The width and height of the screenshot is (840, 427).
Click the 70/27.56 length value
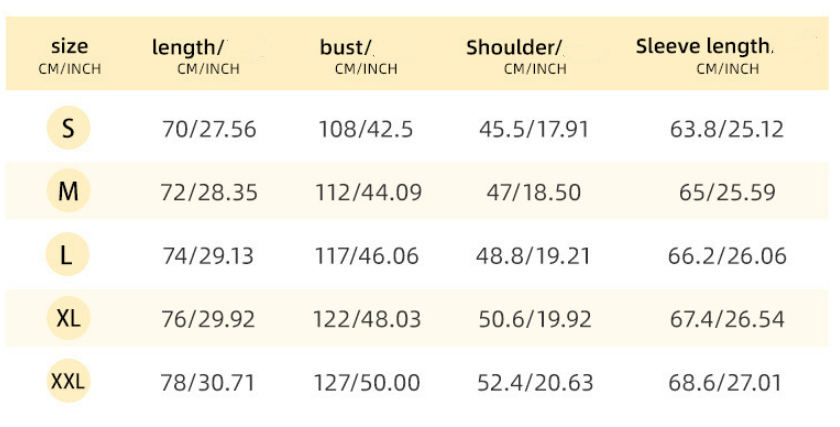[x=209, y=129]
